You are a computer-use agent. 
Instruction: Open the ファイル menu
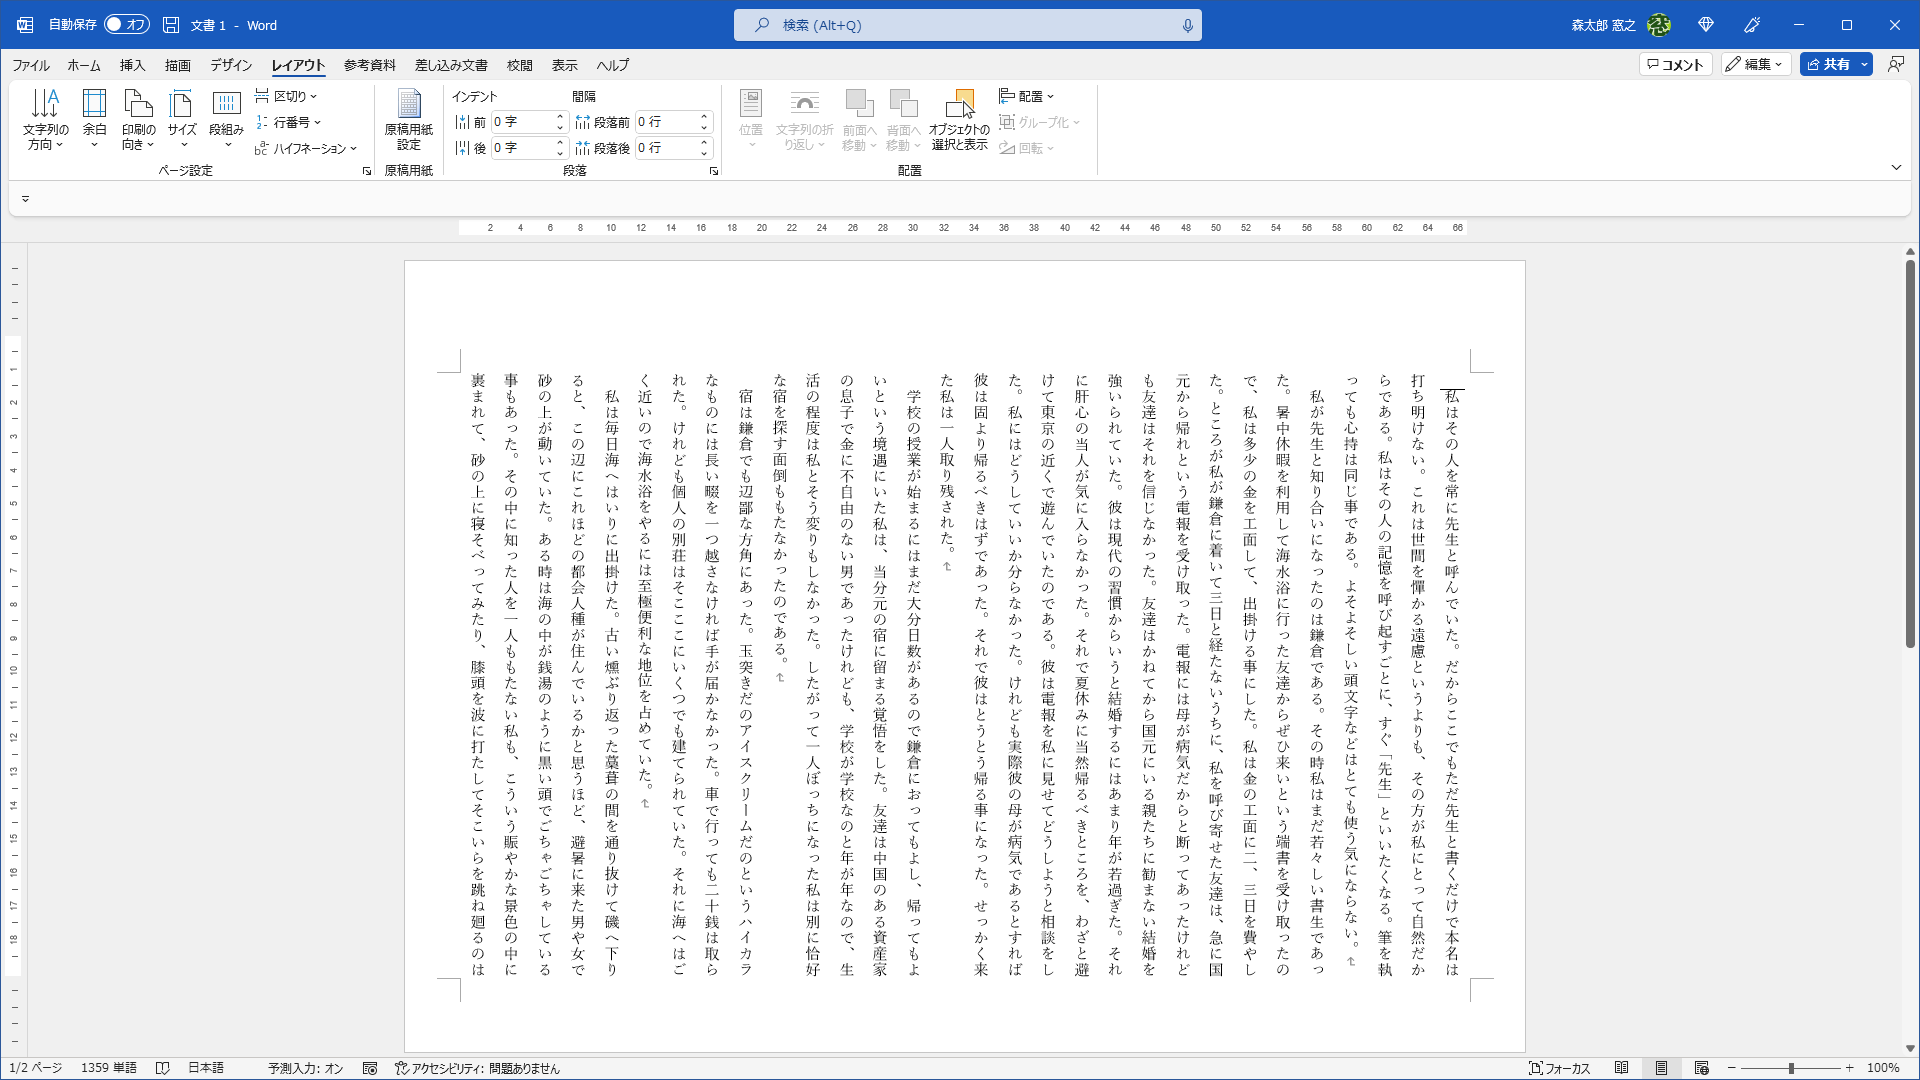click(30, 65)
